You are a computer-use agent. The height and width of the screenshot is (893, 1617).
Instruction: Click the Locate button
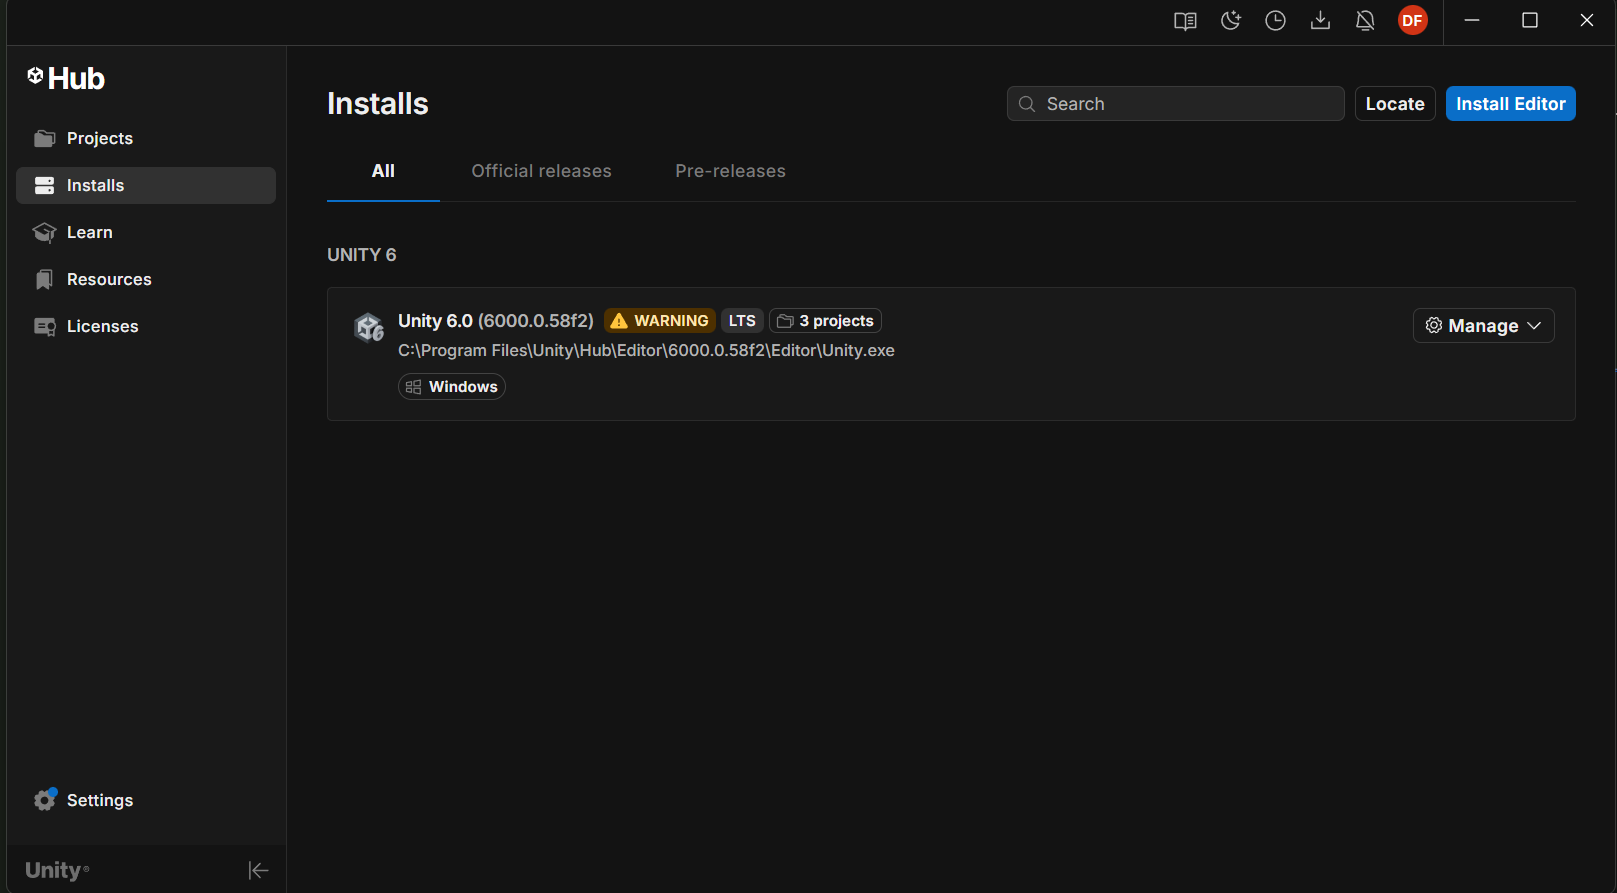(1395, 104)
